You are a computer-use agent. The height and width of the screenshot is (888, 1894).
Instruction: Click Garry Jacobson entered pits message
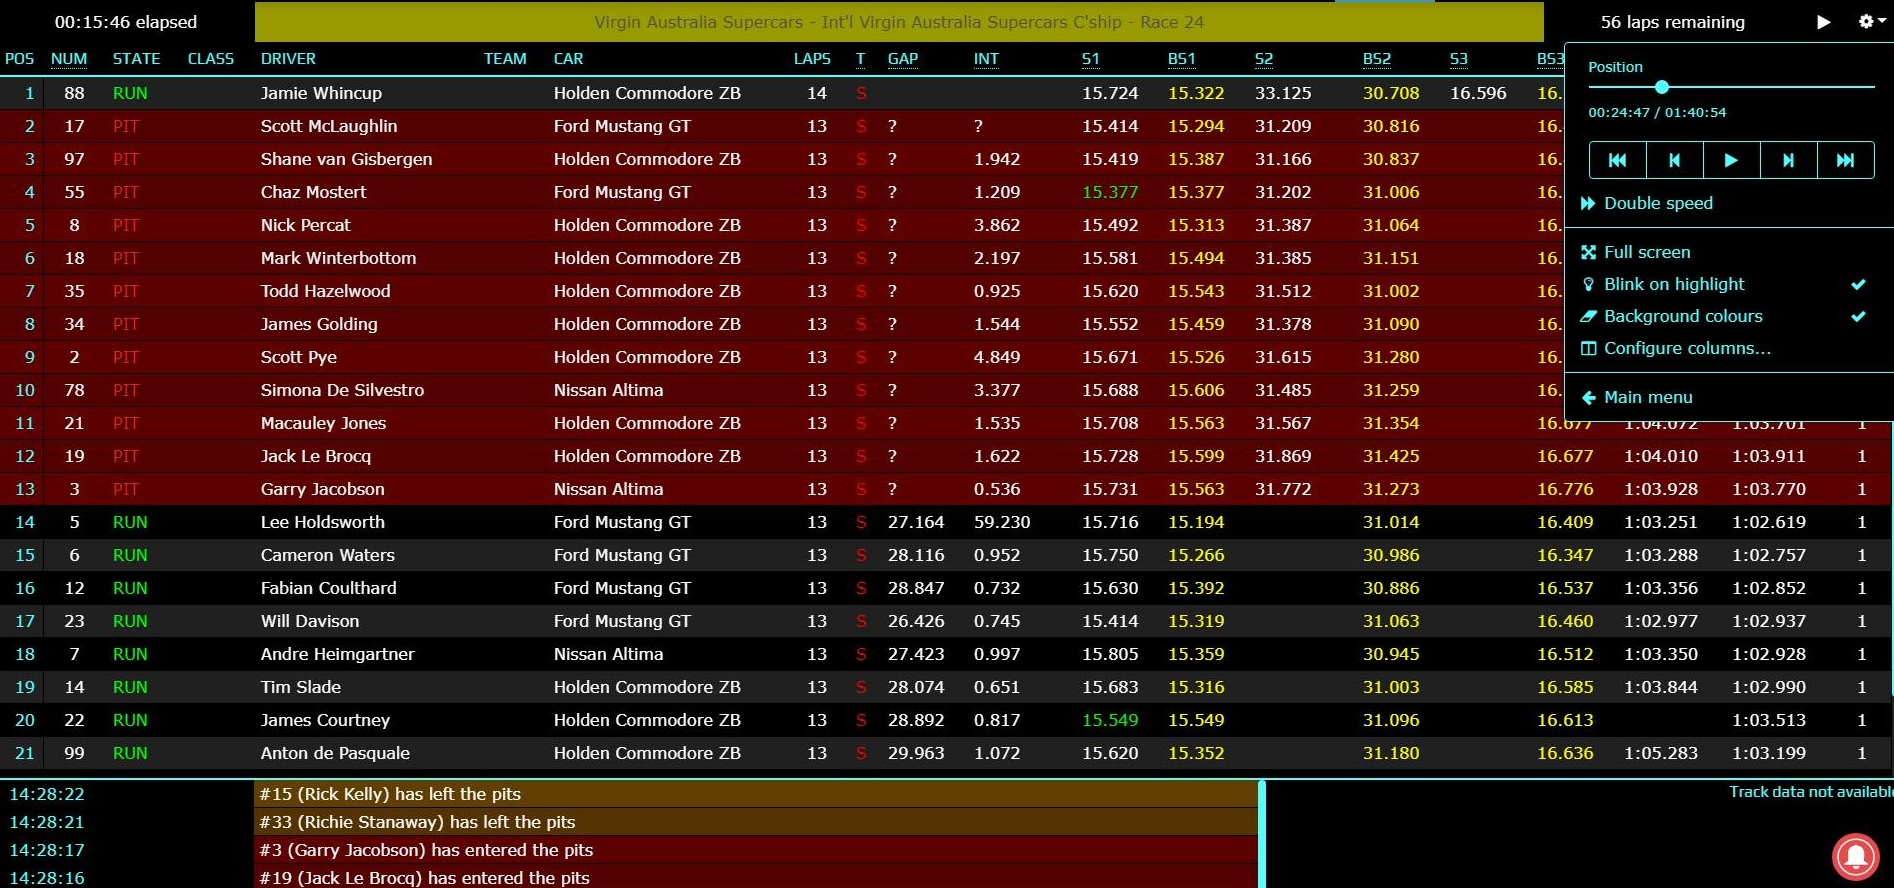point(756,850)
